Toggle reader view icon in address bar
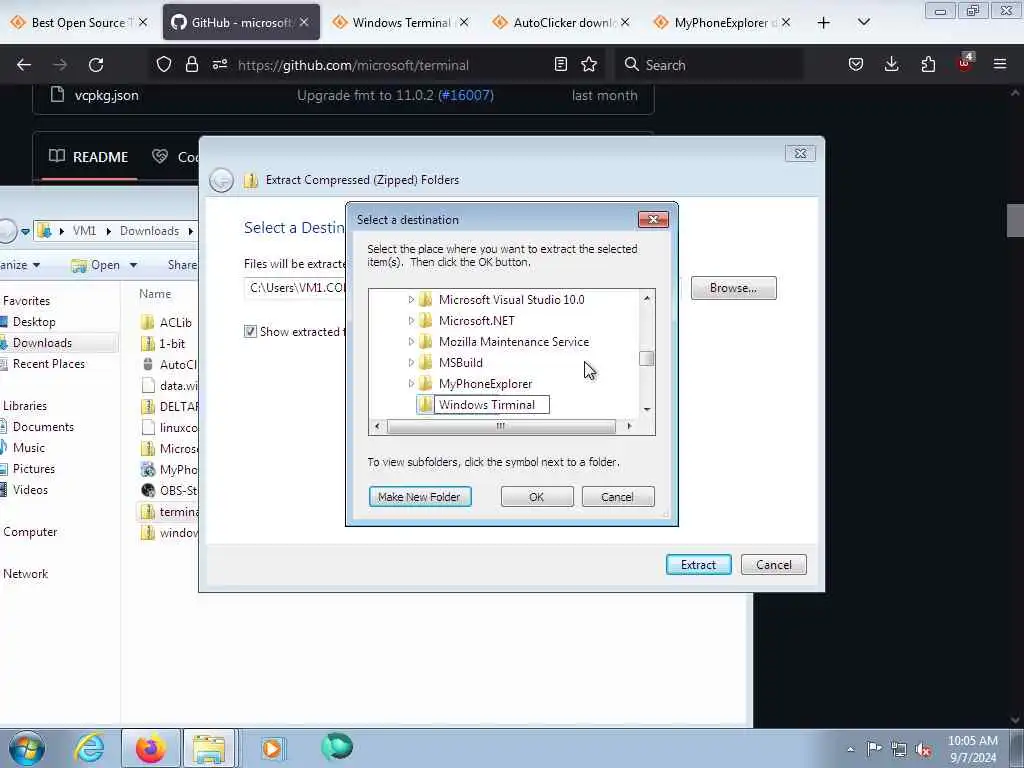The width and height of the screenshot is (1024, 768). point(560,65)
